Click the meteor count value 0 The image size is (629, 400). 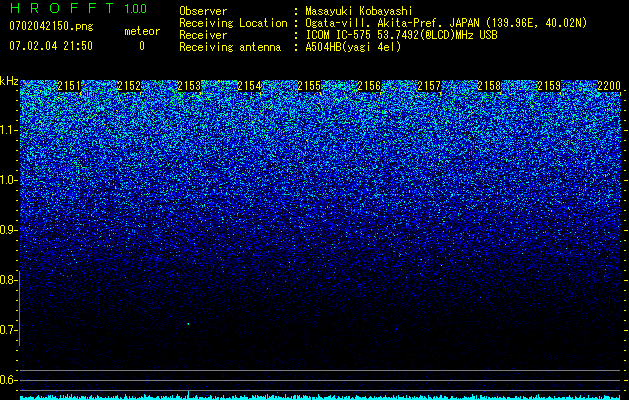click(x=142, y=46)
